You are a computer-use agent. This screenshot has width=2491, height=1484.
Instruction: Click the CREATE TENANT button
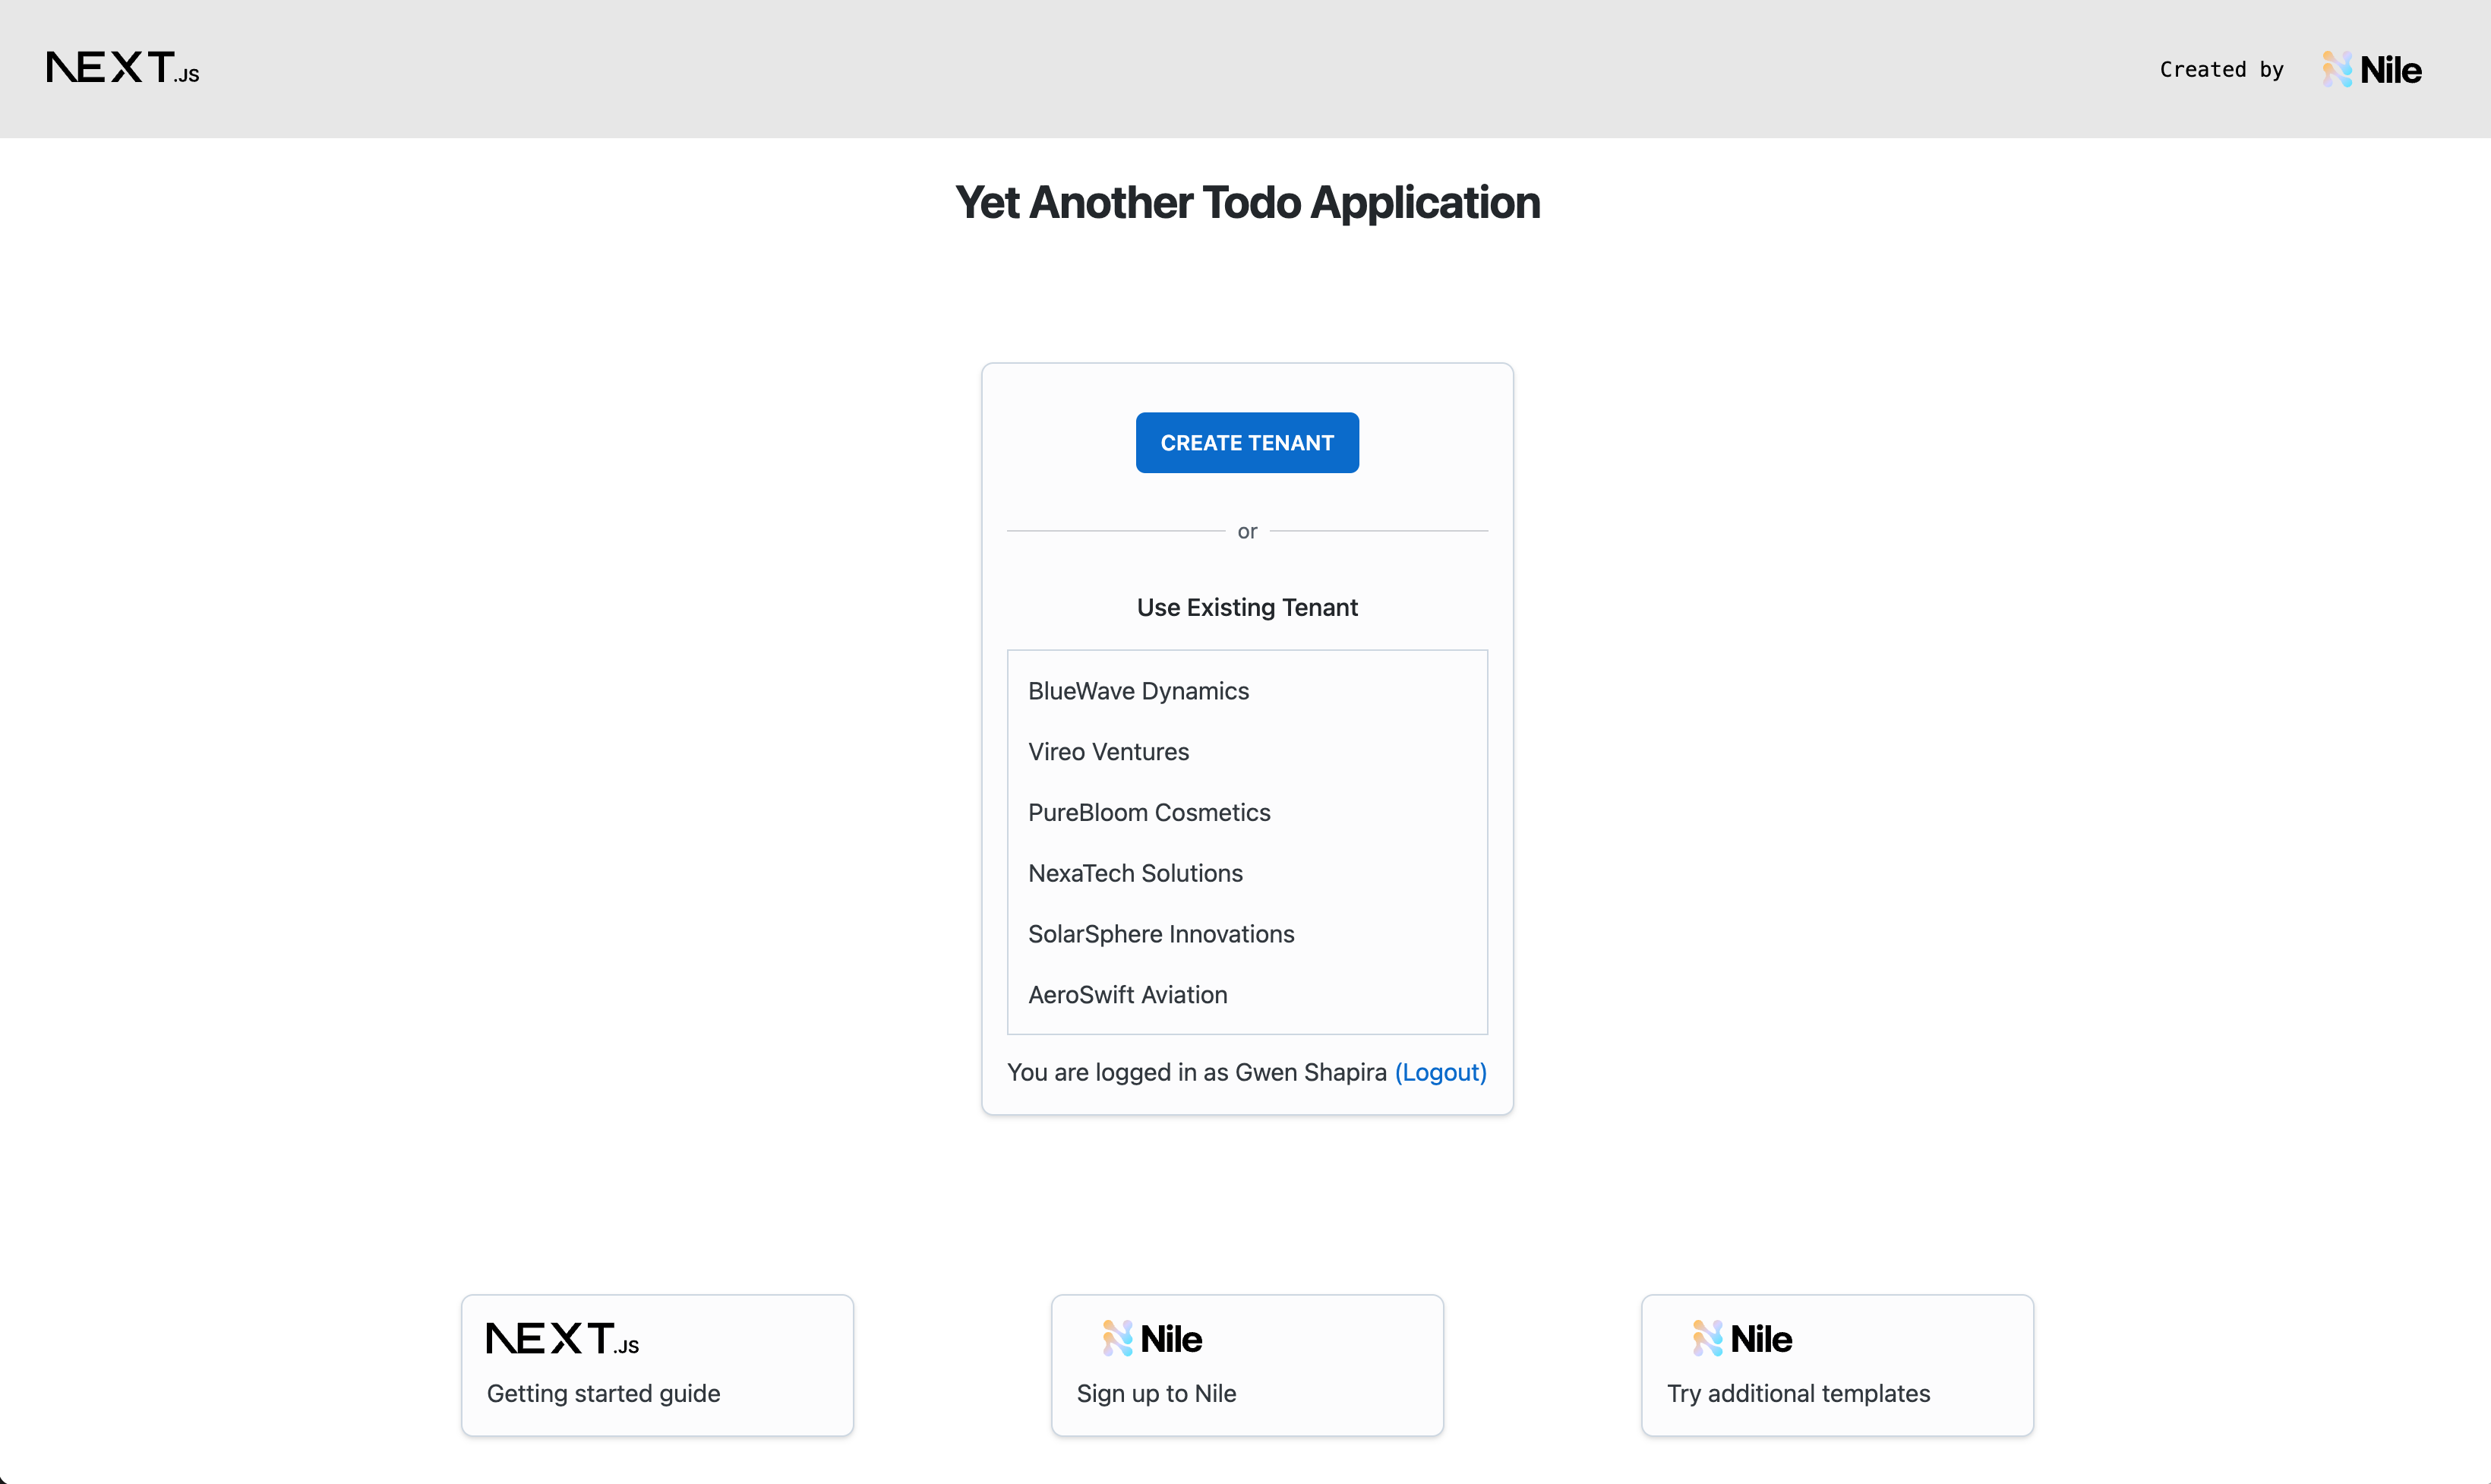tap(1245, 442)
